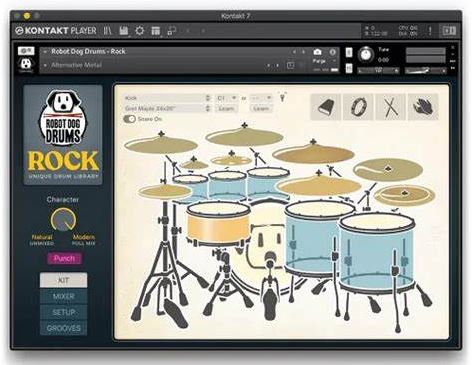Click the middle blue rack tom

pyautogui.click(x=227, y=185)
